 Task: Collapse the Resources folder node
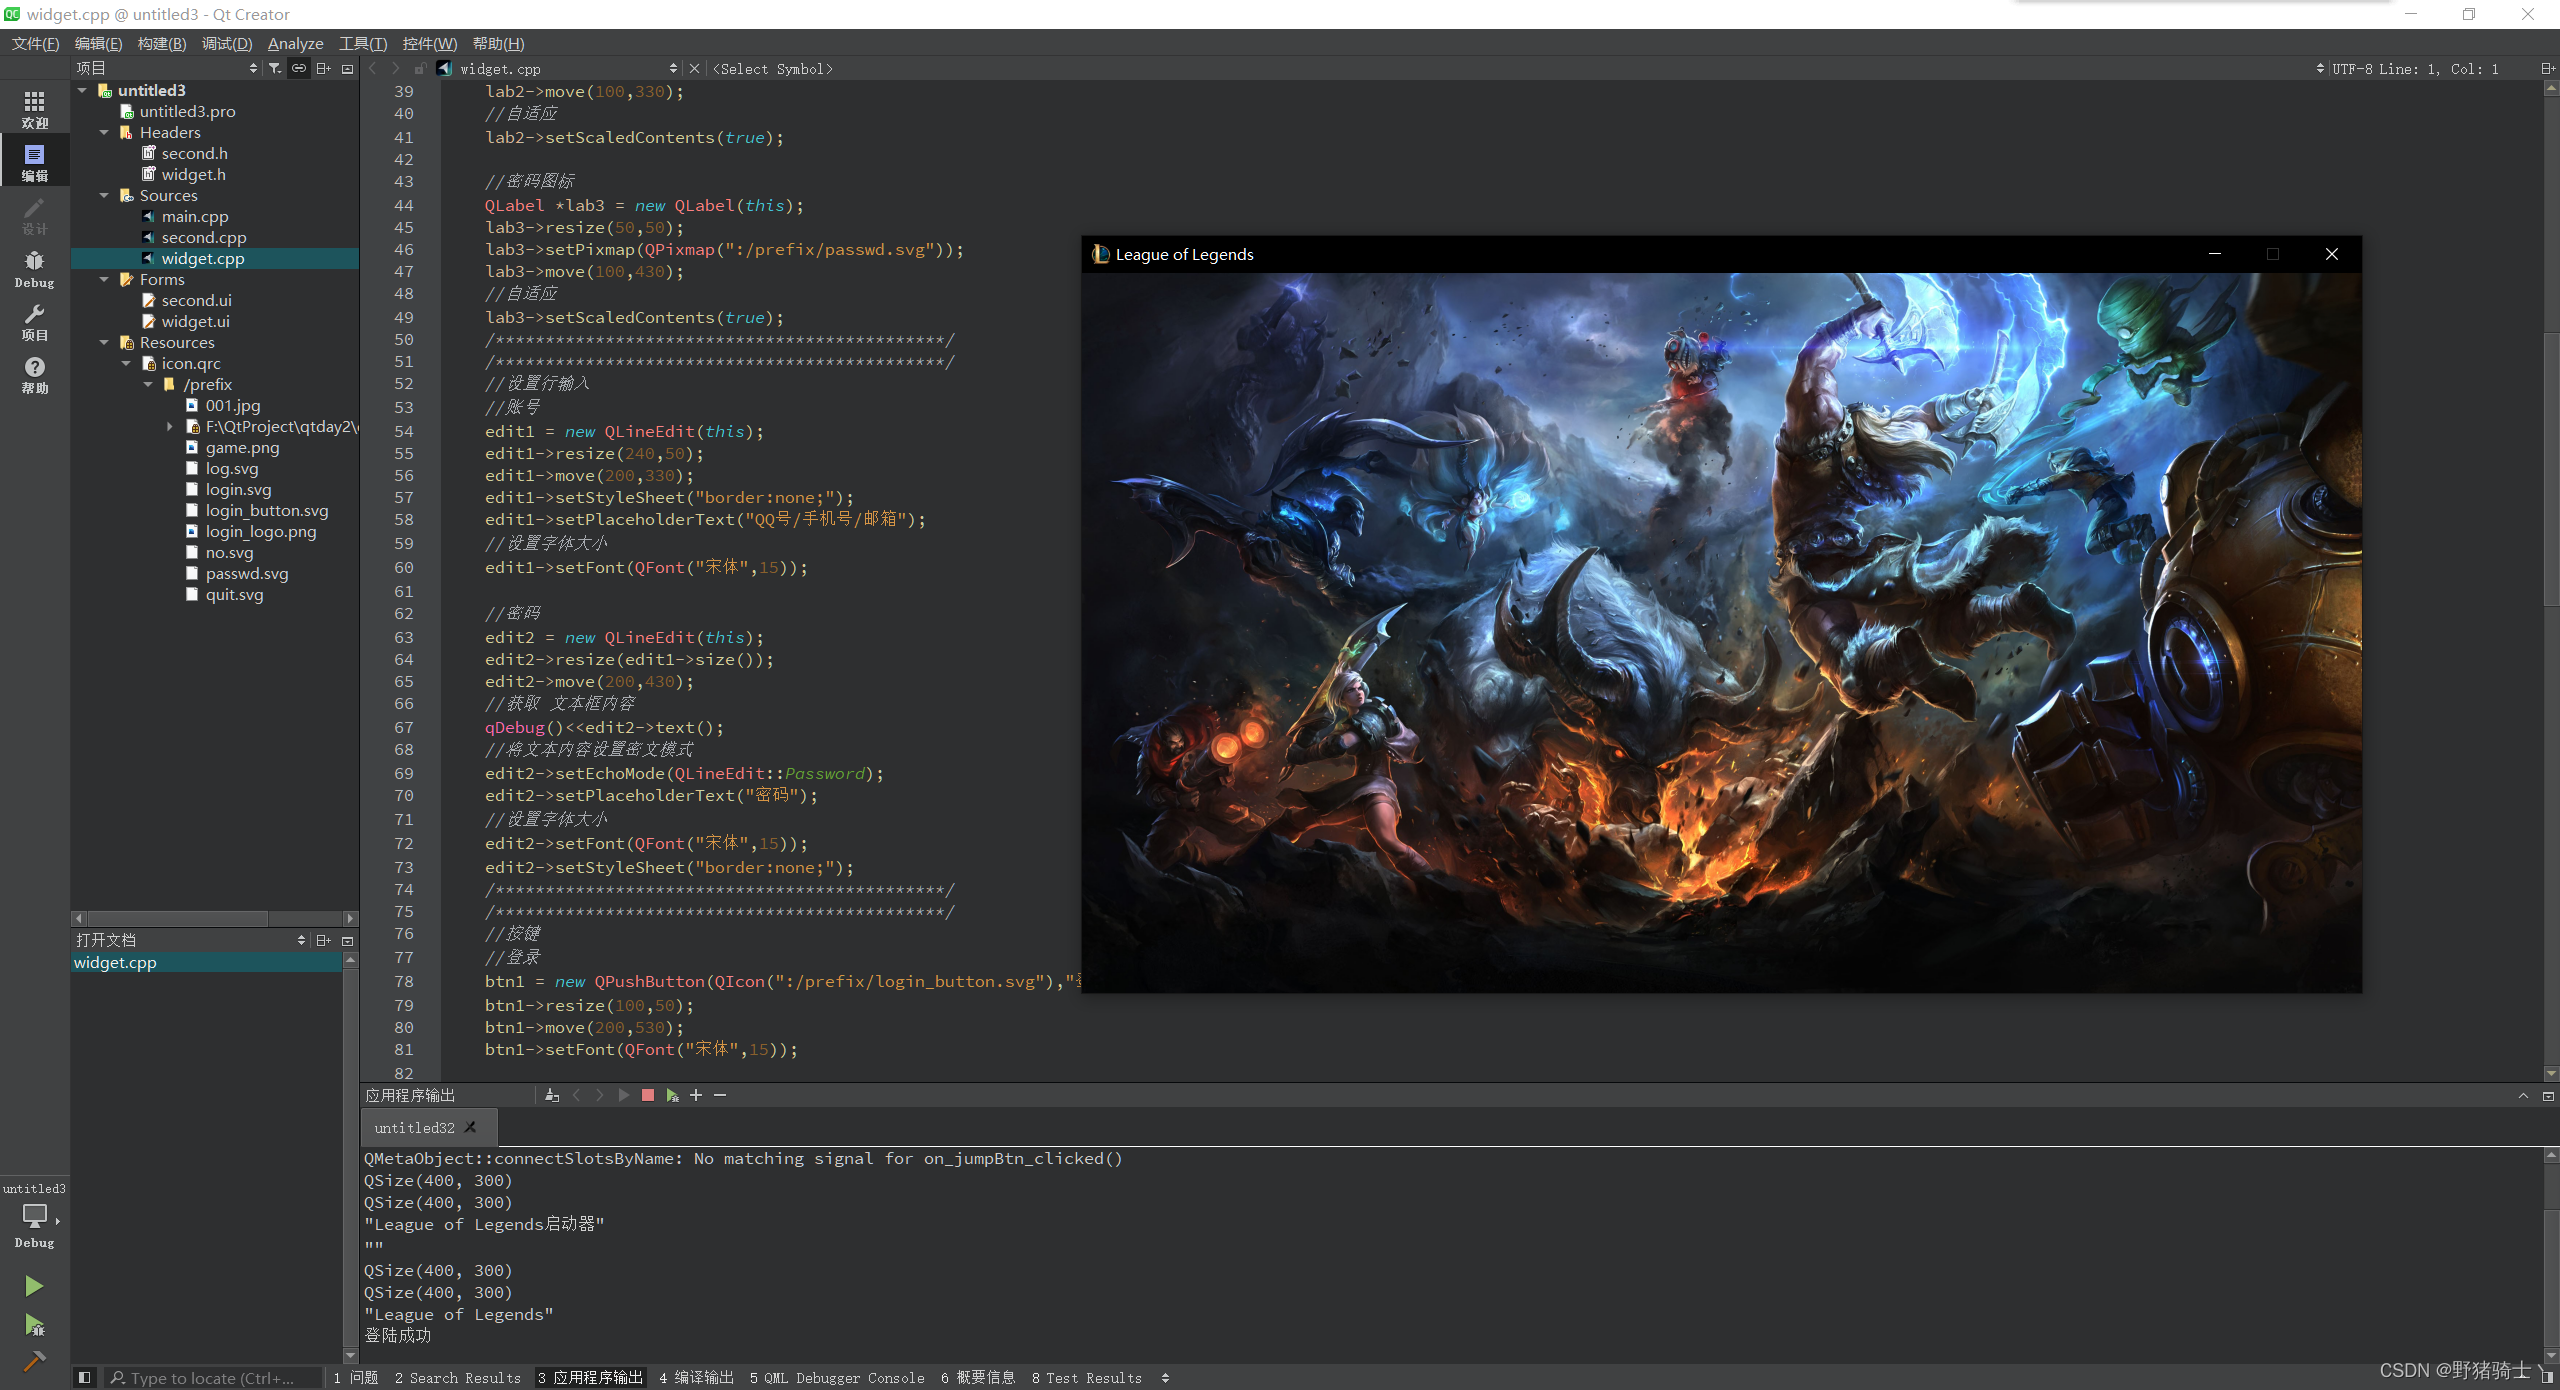[104, 343]
